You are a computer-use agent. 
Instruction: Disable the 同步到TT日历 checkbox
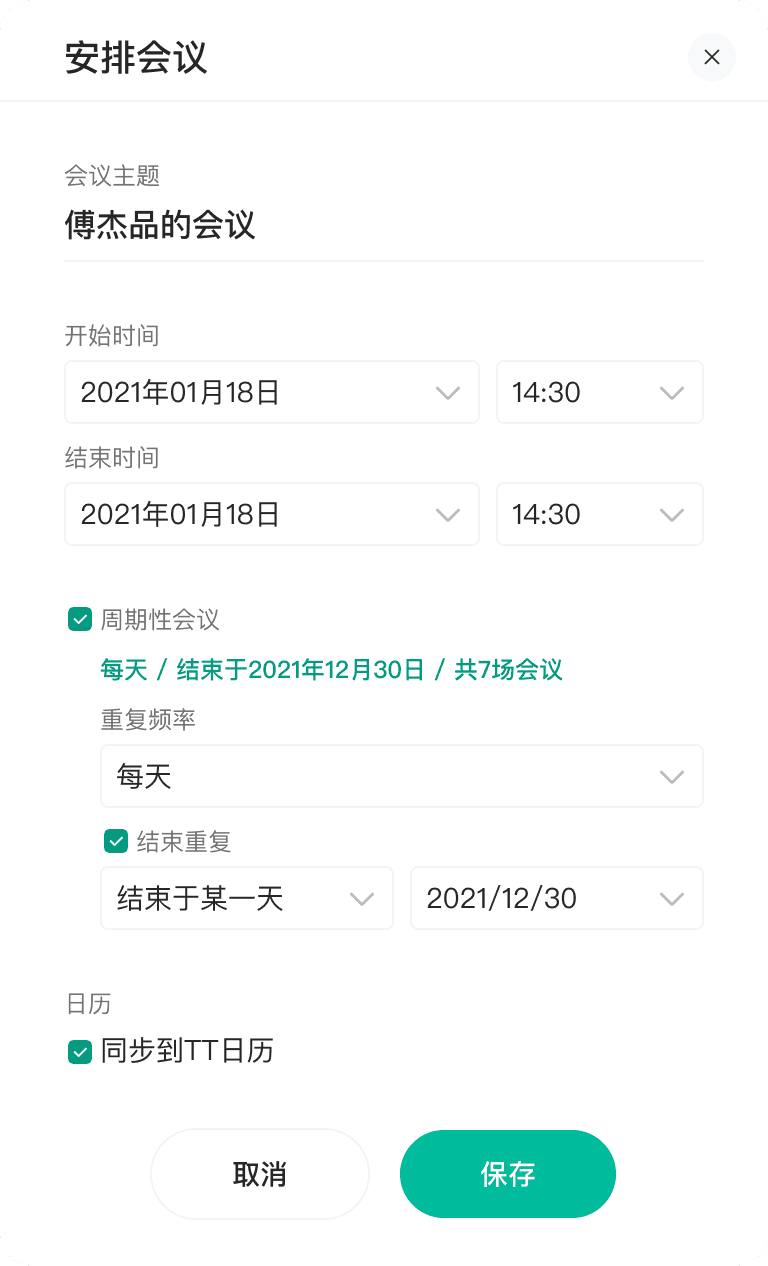coord(80,1052)
